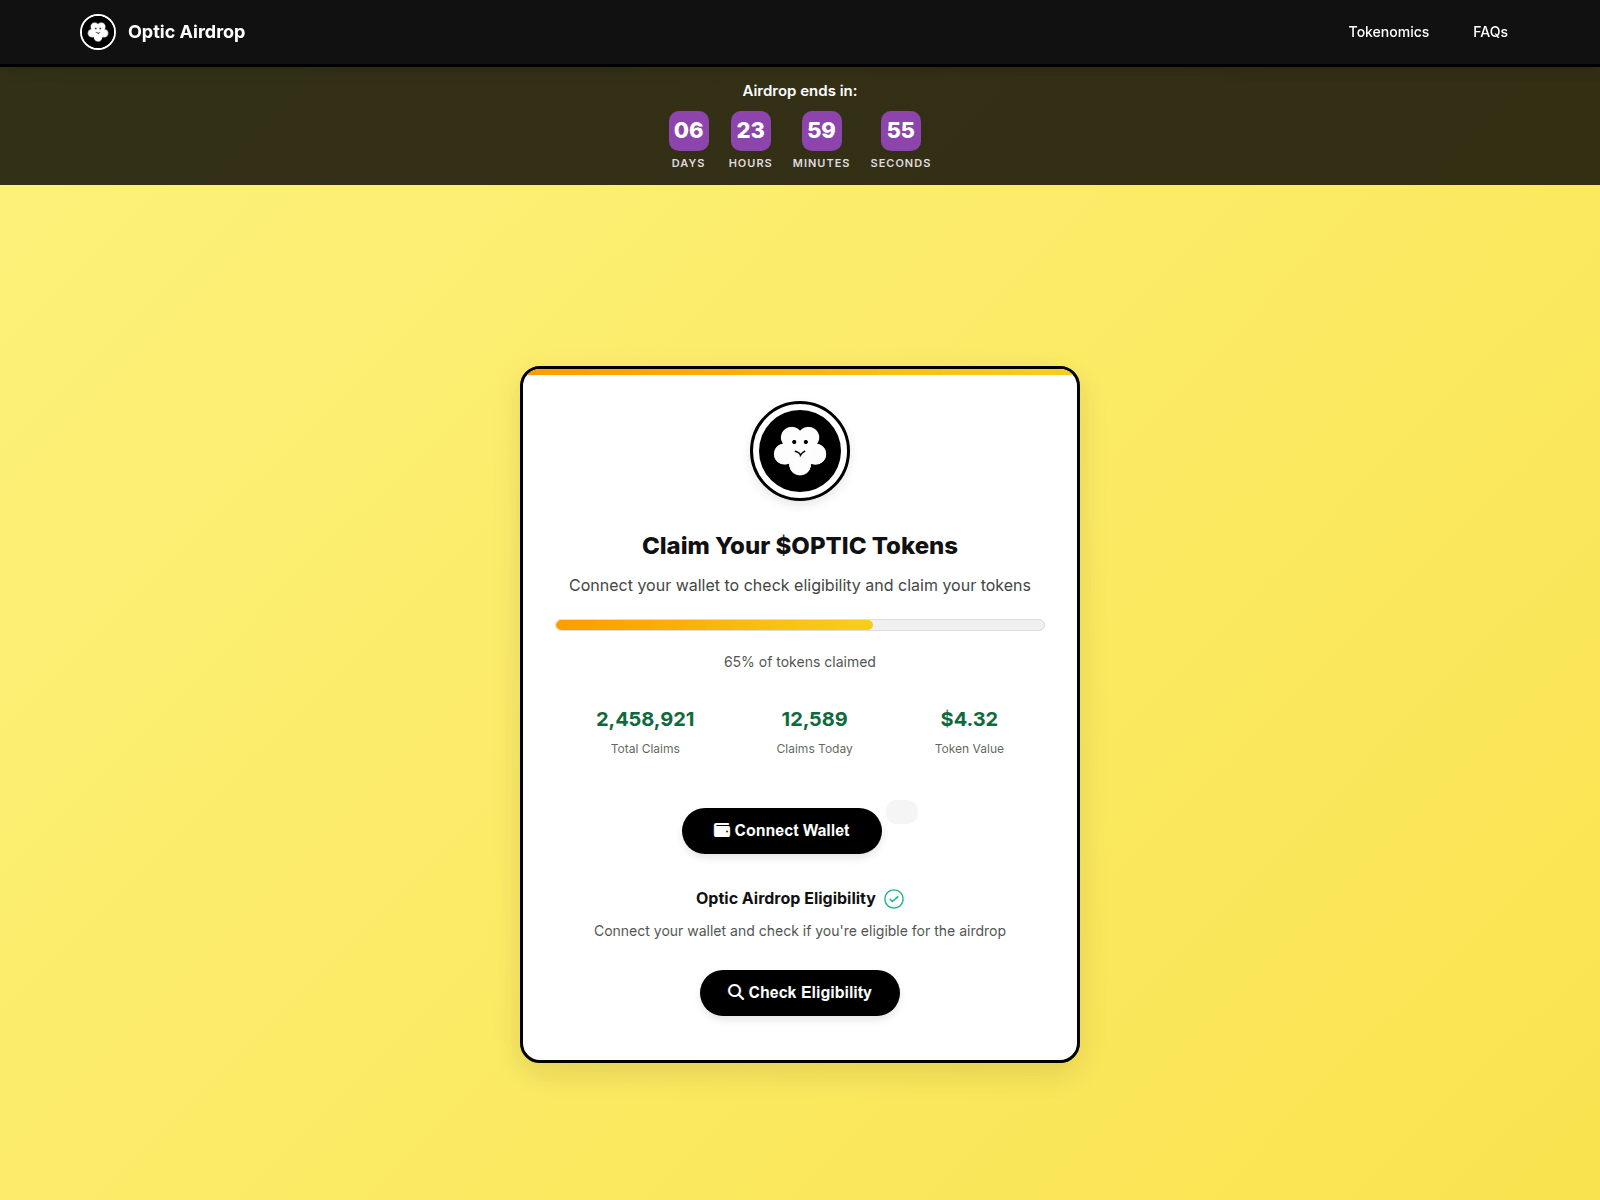Click Connect Wallet
Viewport: 1600px width, 1200px height.
pos(781,830)
